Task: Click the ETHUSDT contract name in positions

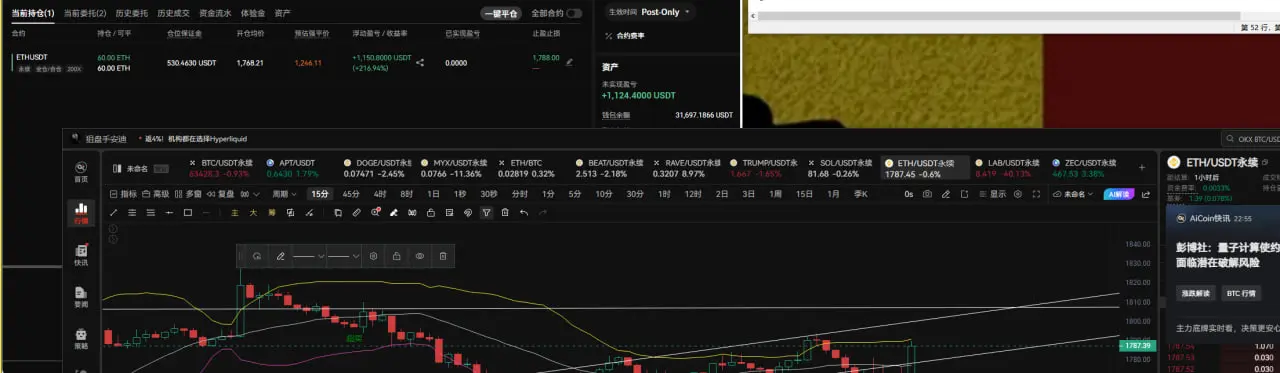Action: [32, 57]
